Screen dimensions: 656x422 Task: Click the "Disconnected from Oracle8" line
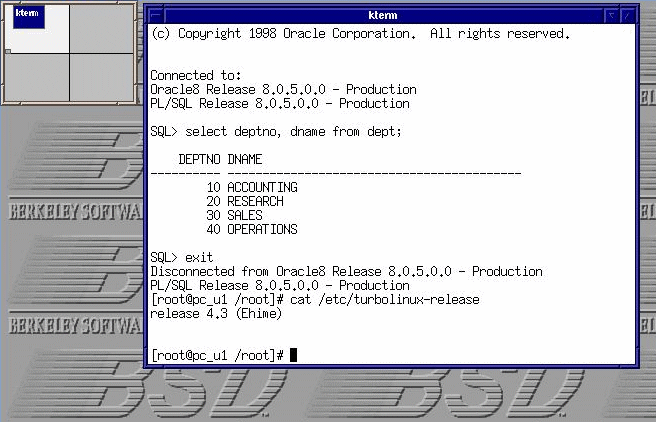346,271
